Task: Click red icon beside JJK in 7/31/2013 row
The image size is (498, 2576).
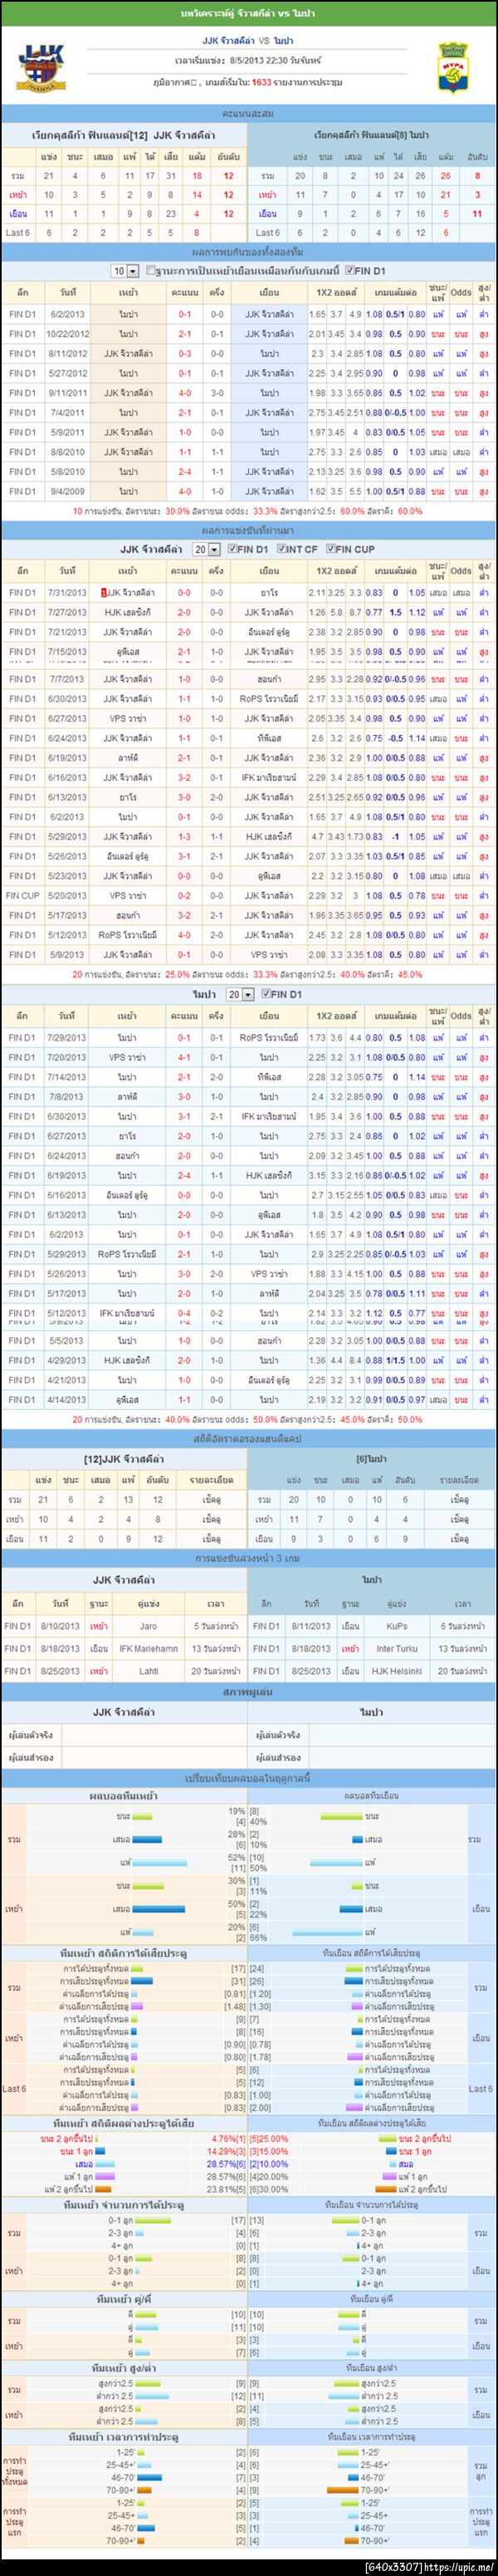Action: tap(104, 592)
